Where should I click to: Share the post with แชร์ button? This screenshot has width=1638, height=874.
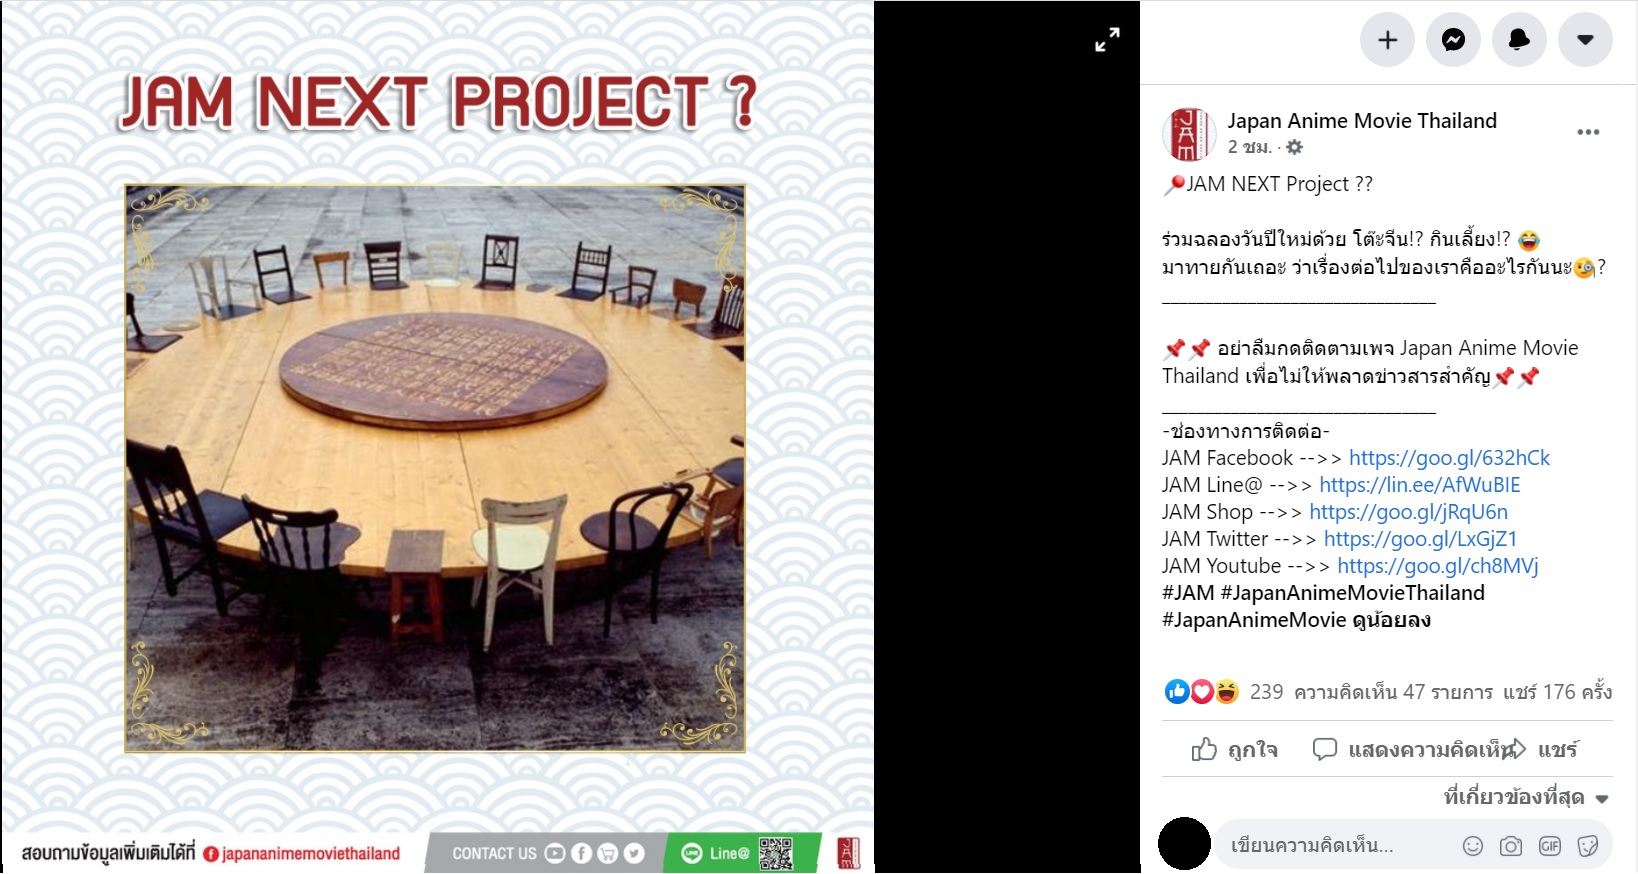pos(1545,749)
